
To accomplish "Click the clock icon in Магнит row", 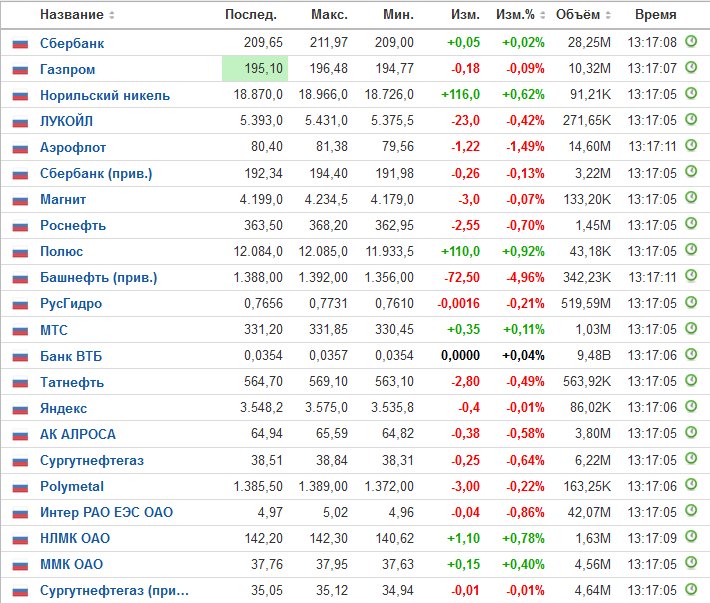I will point(691,197).
